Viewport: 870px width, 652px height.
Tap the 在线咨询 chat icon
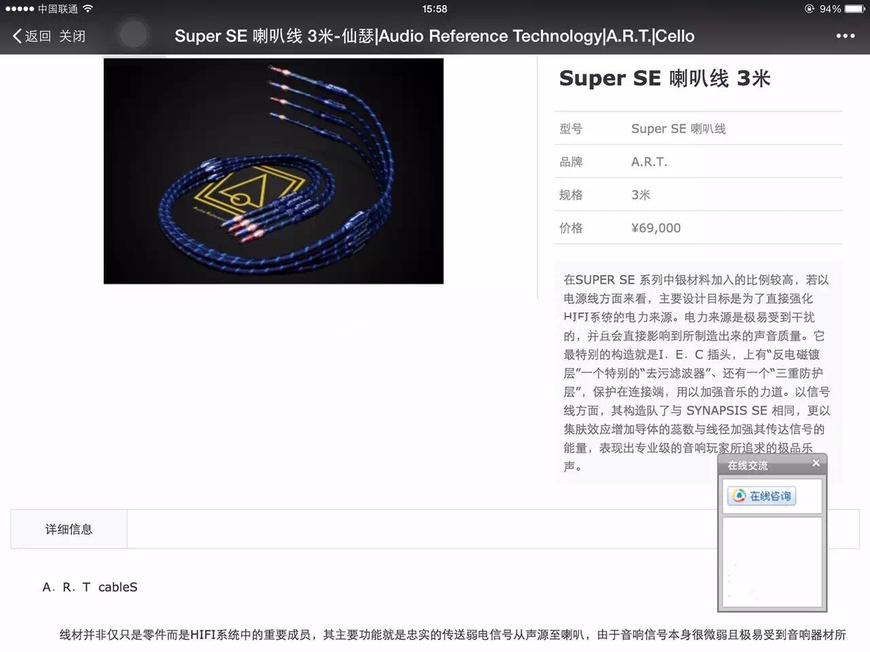click(739, 496)
